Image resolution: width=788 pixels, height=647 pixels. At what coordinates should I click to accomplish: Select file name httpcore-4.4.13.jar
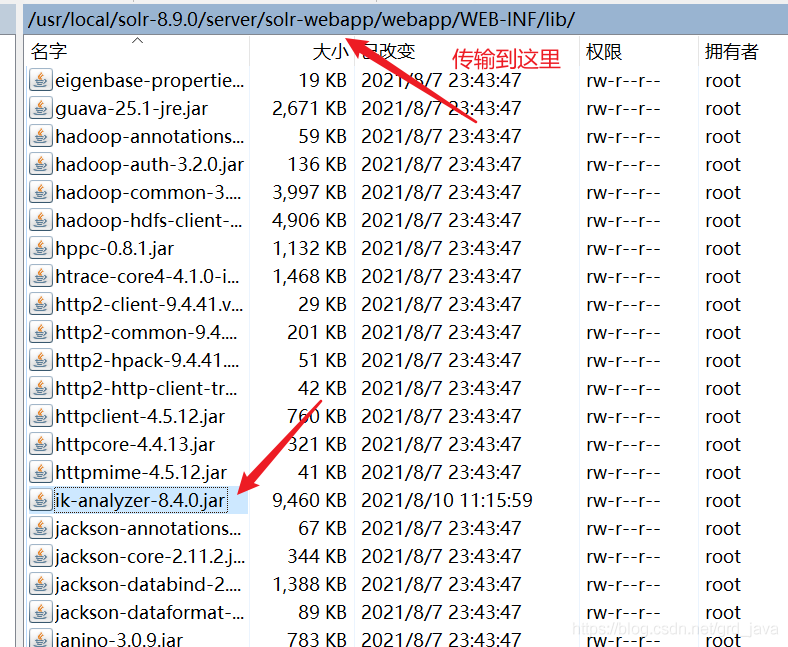pyautogui.click(x=135, y=445)
